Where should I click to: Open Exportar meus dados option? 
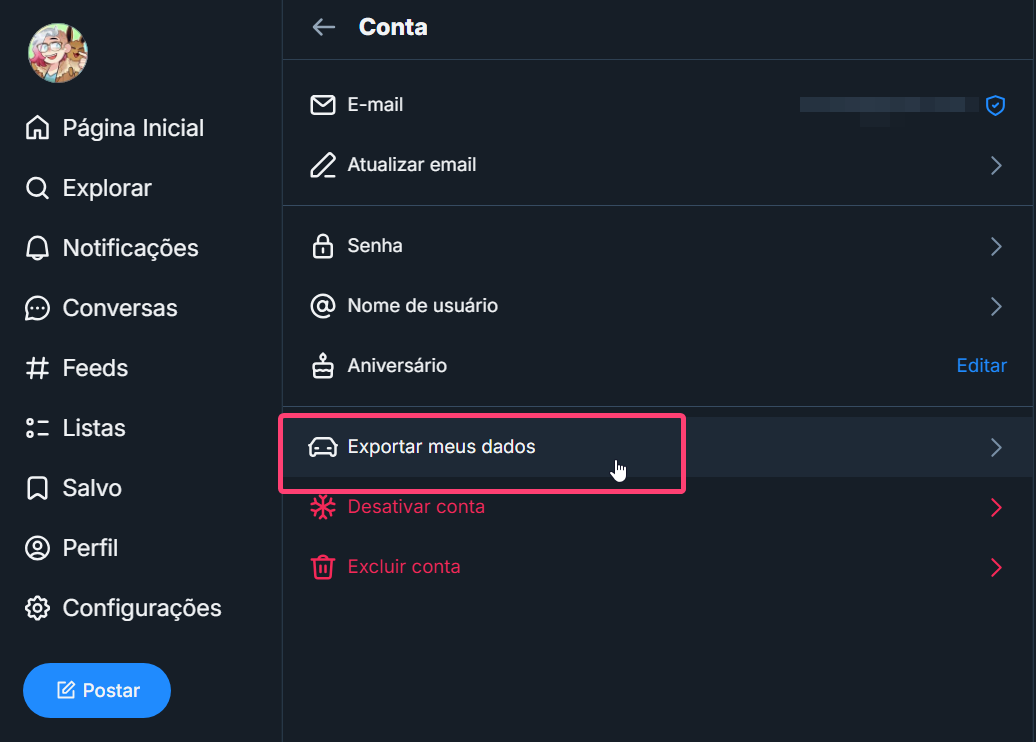click(441, 447)
